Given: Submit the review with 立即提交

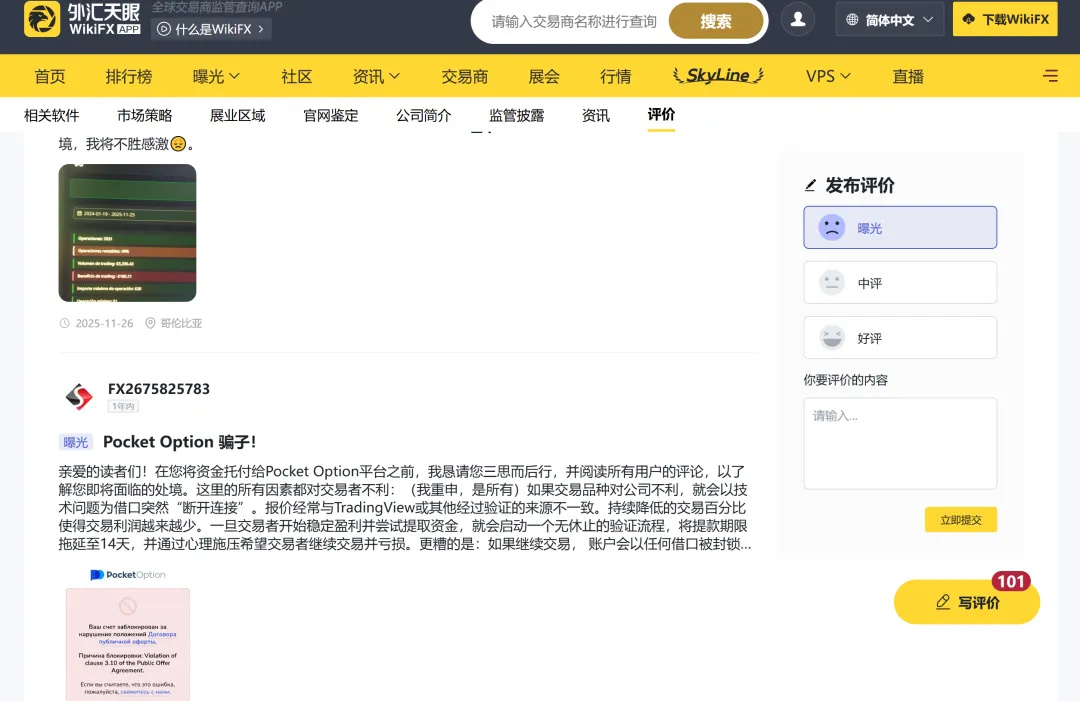Looking at the screenshot, I should 961,520.
